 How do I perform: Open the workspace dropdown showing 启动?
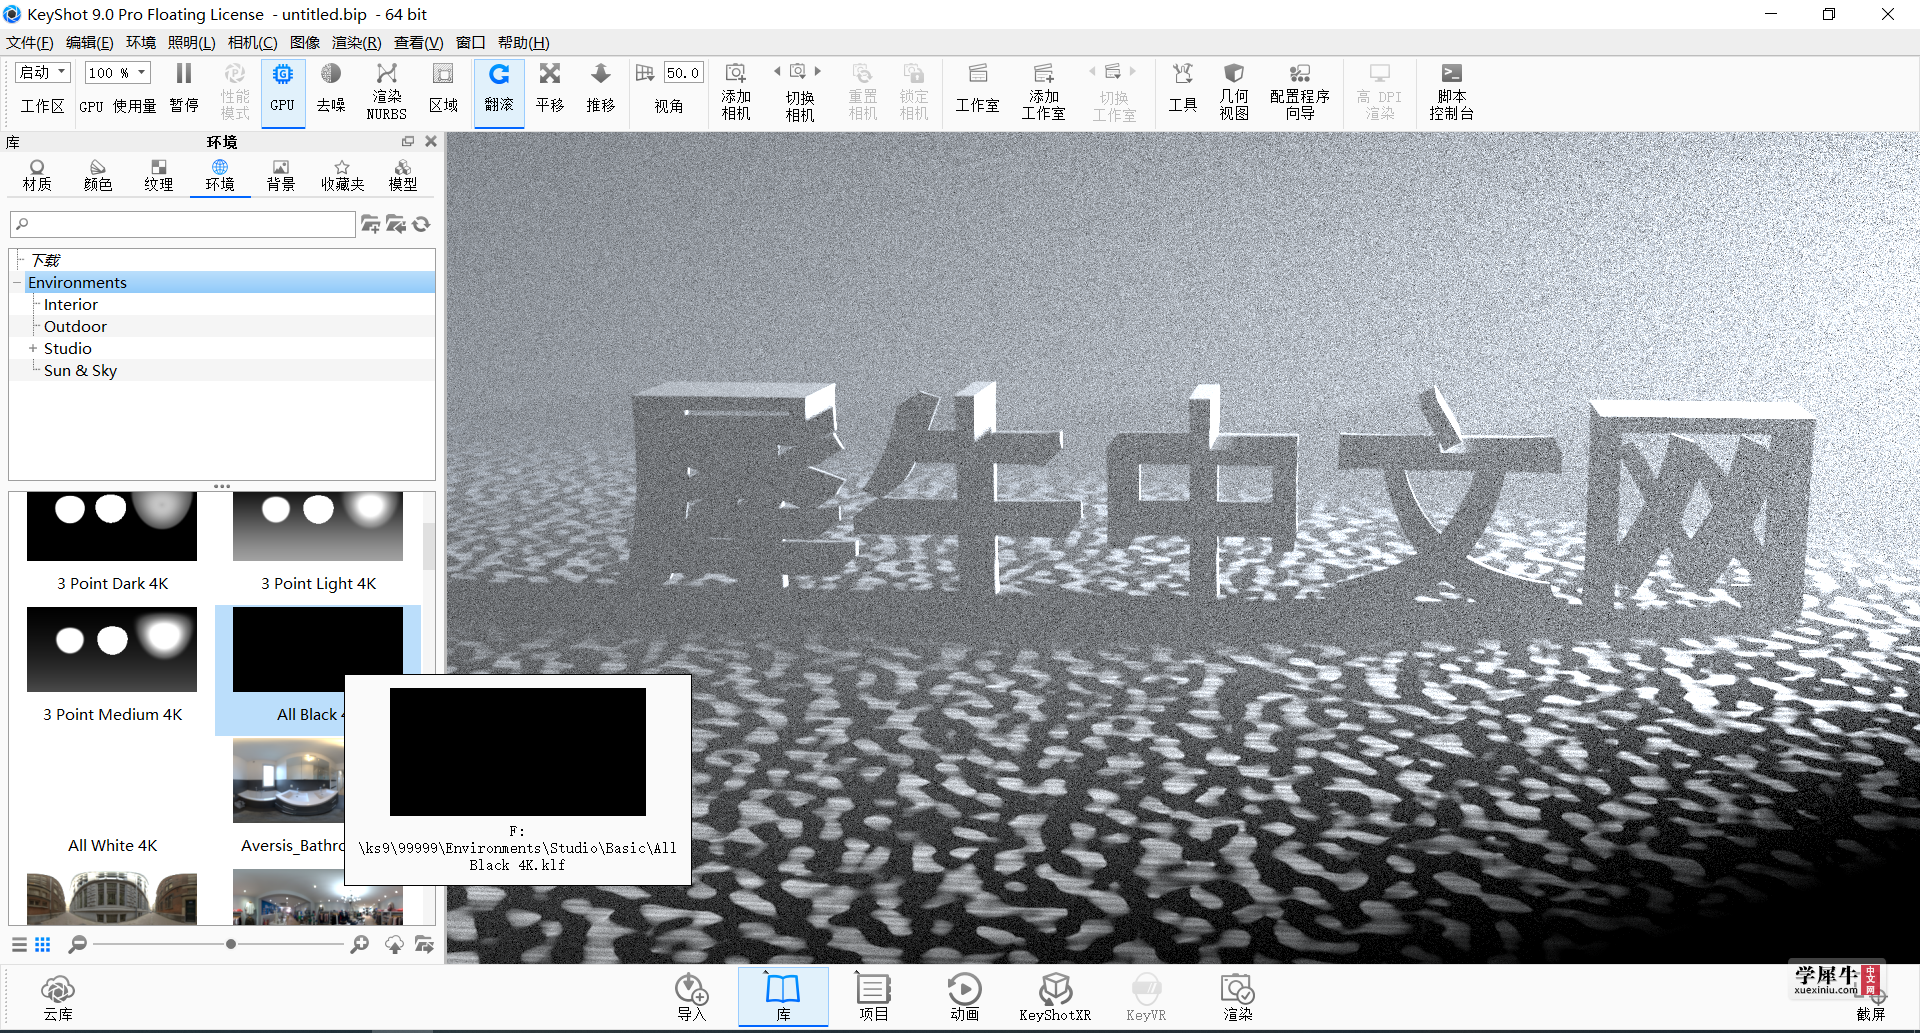pyautogui.click(x=43, y=73)
